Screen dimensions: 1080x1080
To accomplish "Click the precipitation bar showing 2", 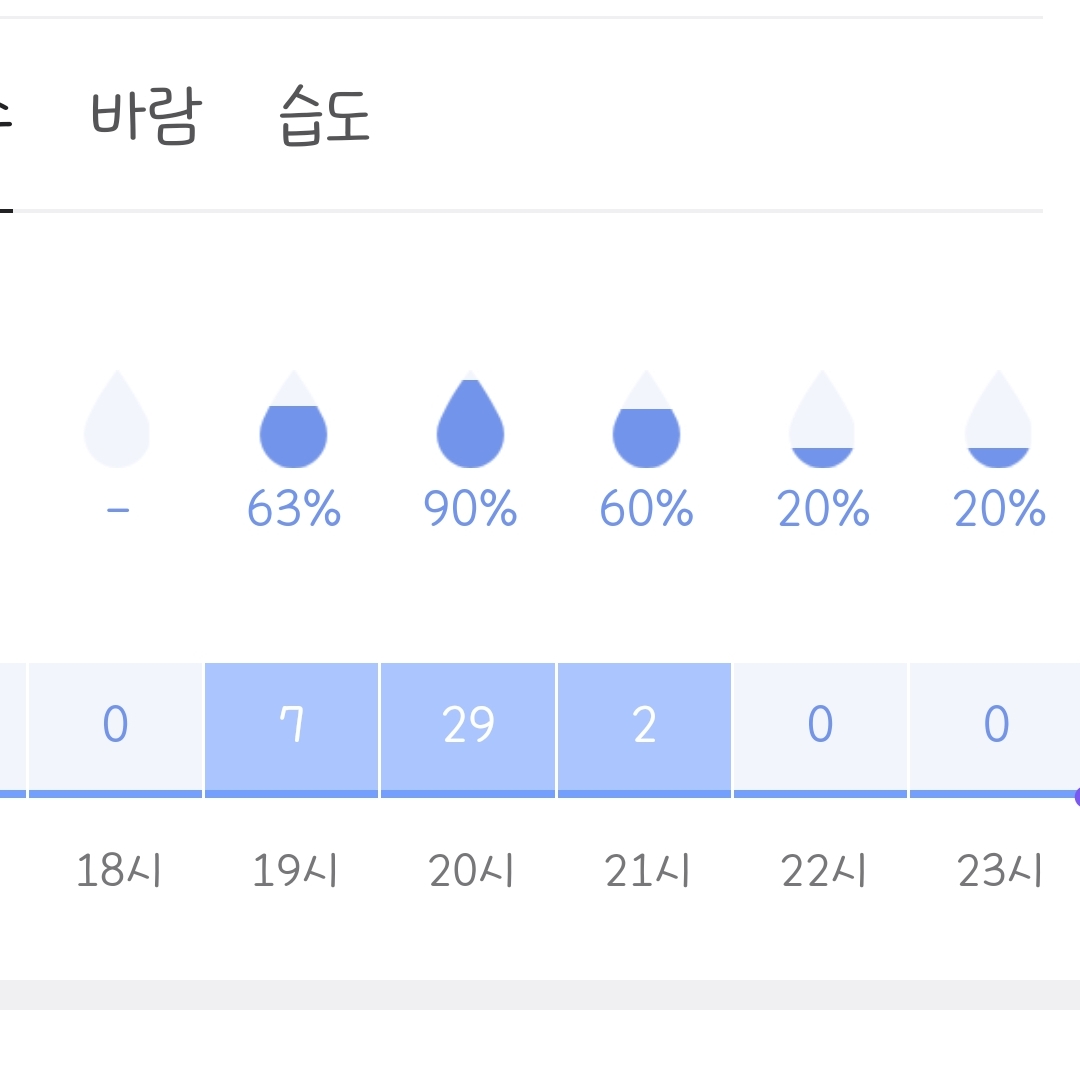I will (x=644, y=730).
